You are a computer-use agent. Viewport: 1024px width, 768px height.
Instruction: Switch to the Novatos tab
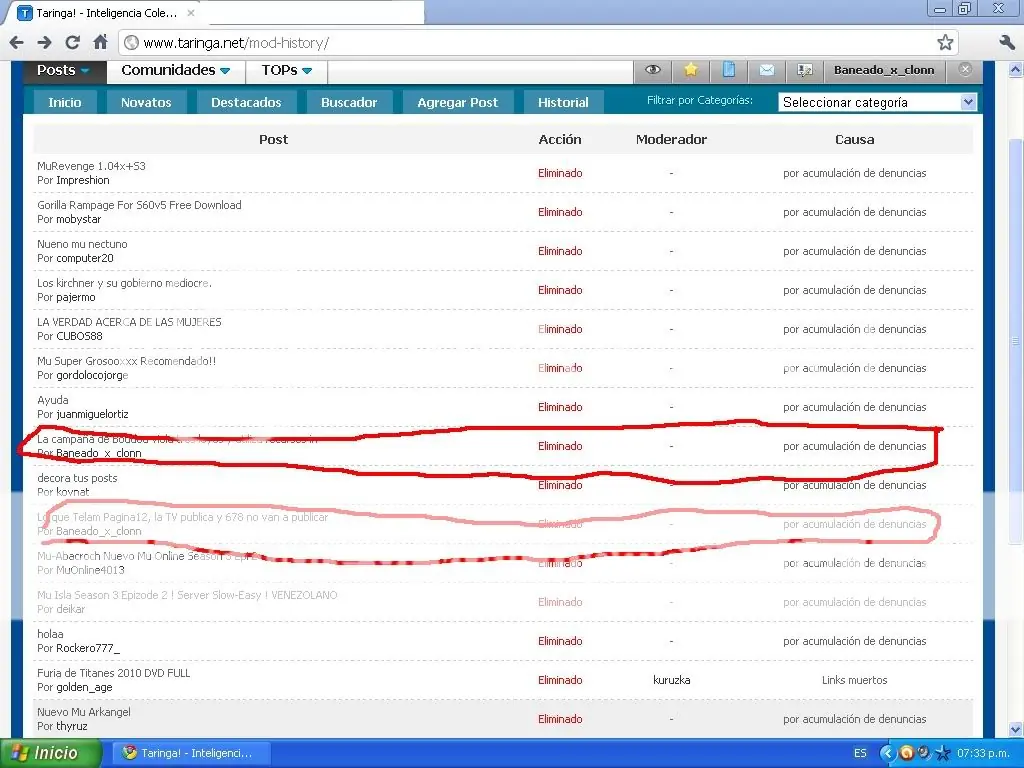click(x=146, y=103)
